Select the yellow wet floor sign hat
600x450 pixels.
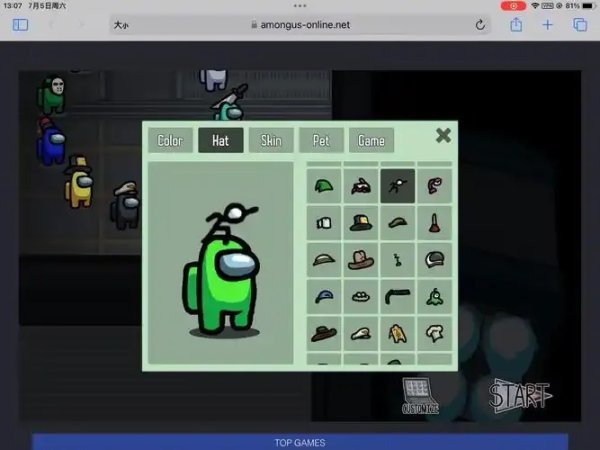click(398, 333)
